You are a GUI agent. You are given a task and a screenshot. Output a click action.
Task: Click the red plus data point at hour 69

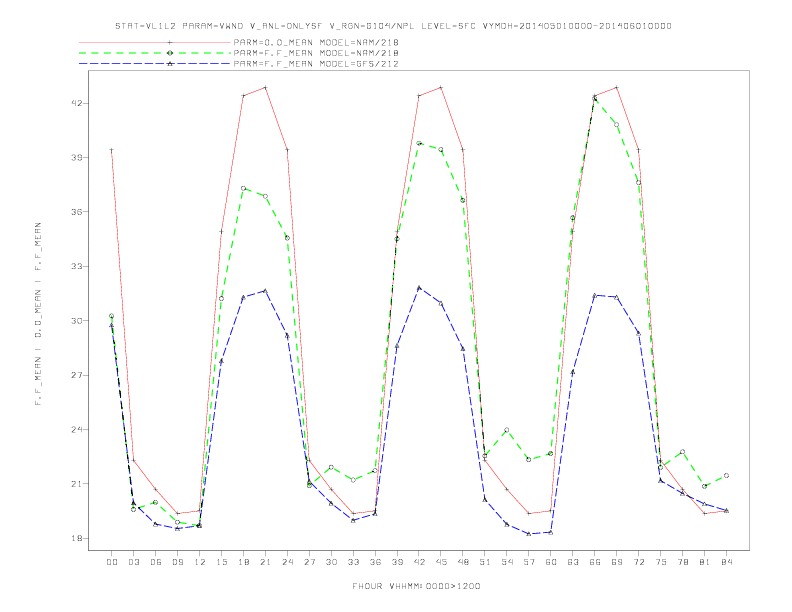617,88
